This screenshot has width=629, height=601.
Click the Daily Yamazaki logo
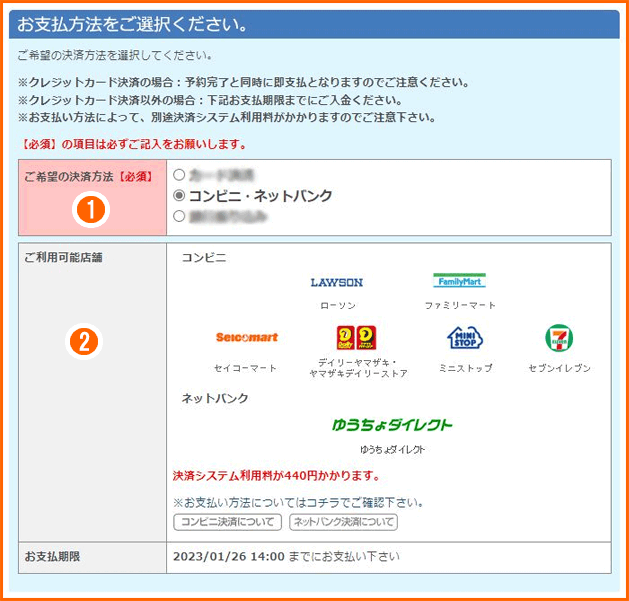click(x=356, y=337)
